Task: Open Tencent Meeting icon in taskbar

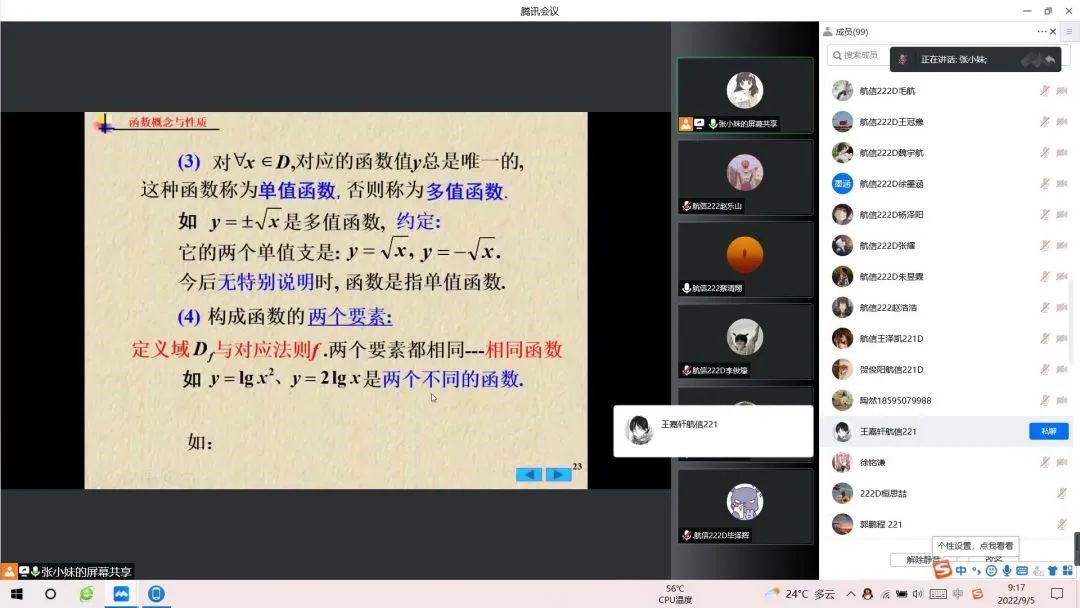Action: 121,593
